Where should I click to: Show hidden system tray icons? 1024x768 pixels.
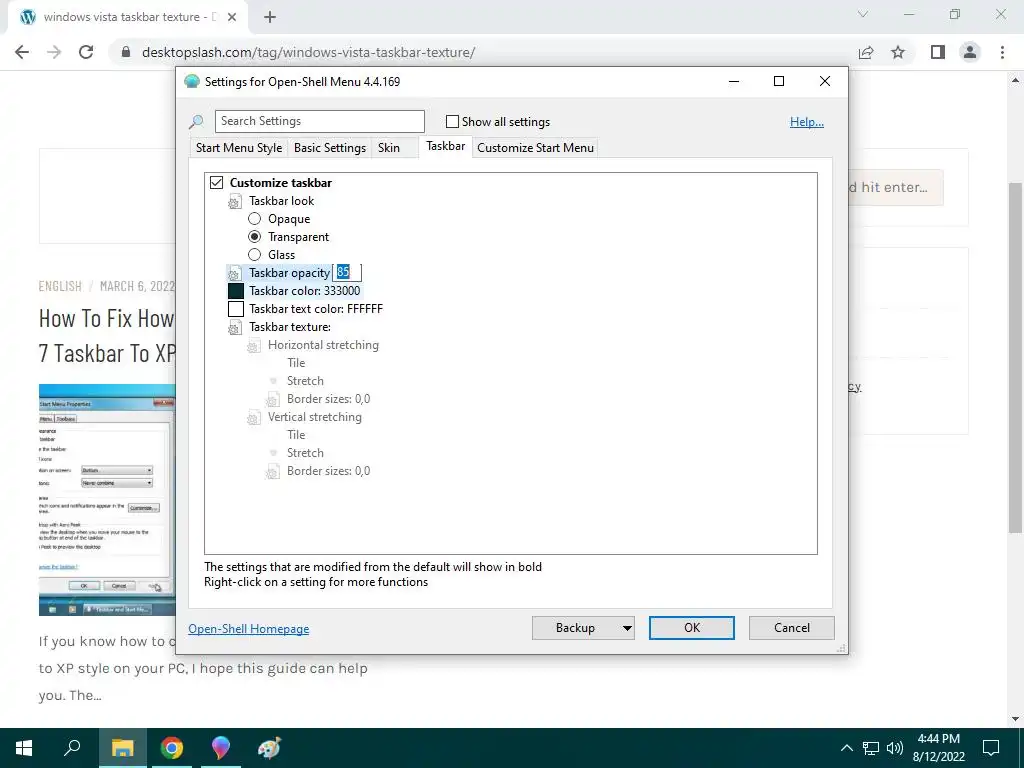(x=846, y=748)
